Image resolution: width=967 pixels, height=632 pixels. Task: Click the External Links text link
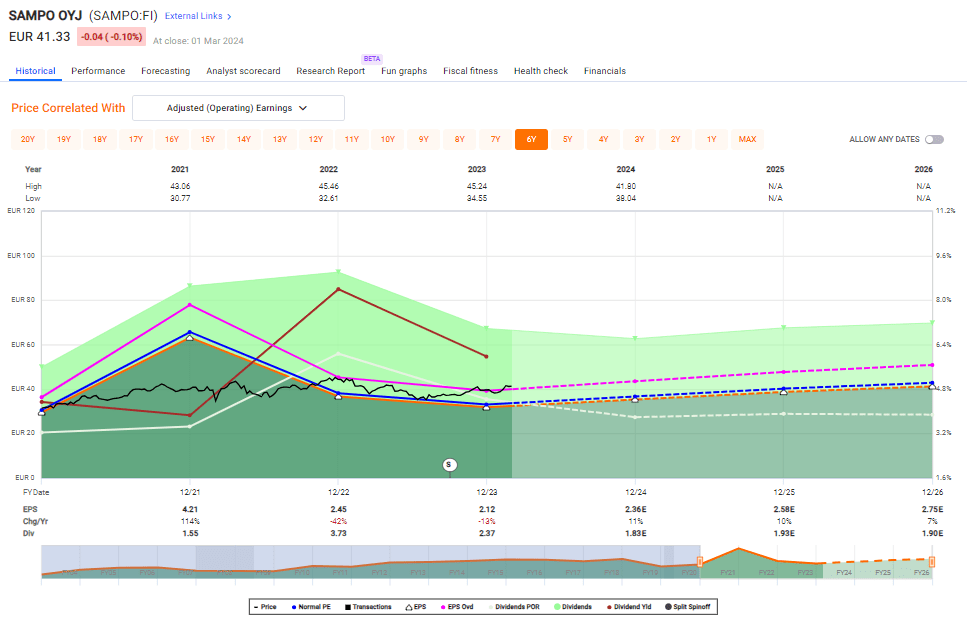pyautogui.click(x=196, y=16)
